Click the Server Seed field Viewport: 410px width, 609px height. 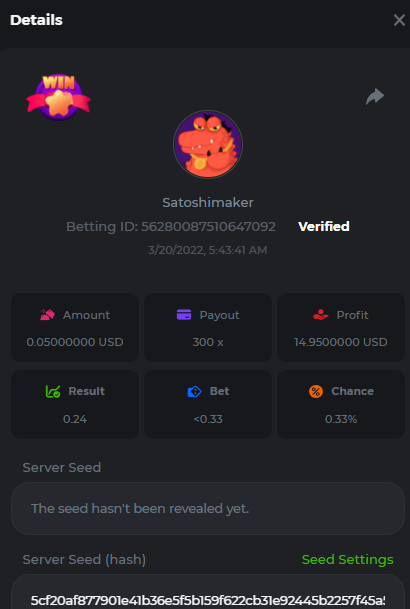pyautogui.click(x=208, y=508)
